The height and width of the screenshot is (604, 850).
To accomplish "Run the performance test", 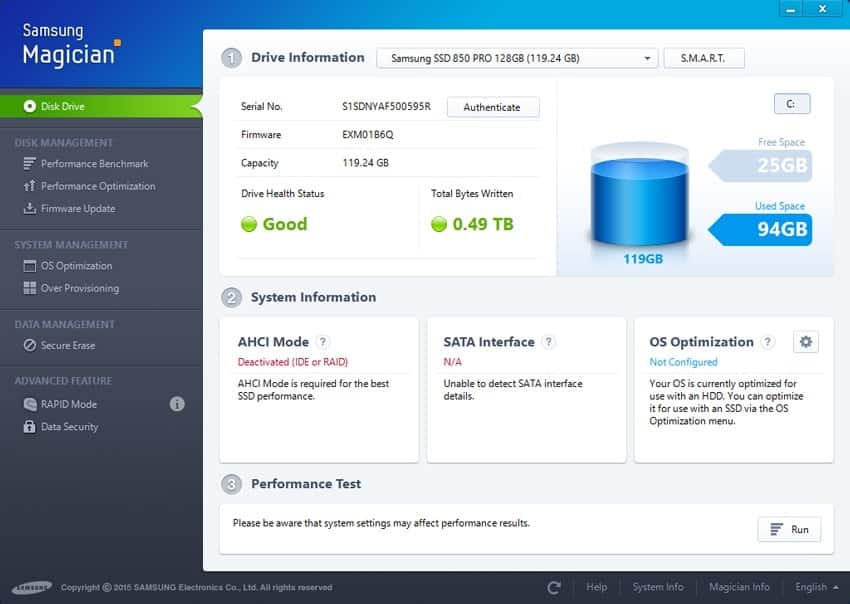I will pyautogui.click(x=789, y=529).
